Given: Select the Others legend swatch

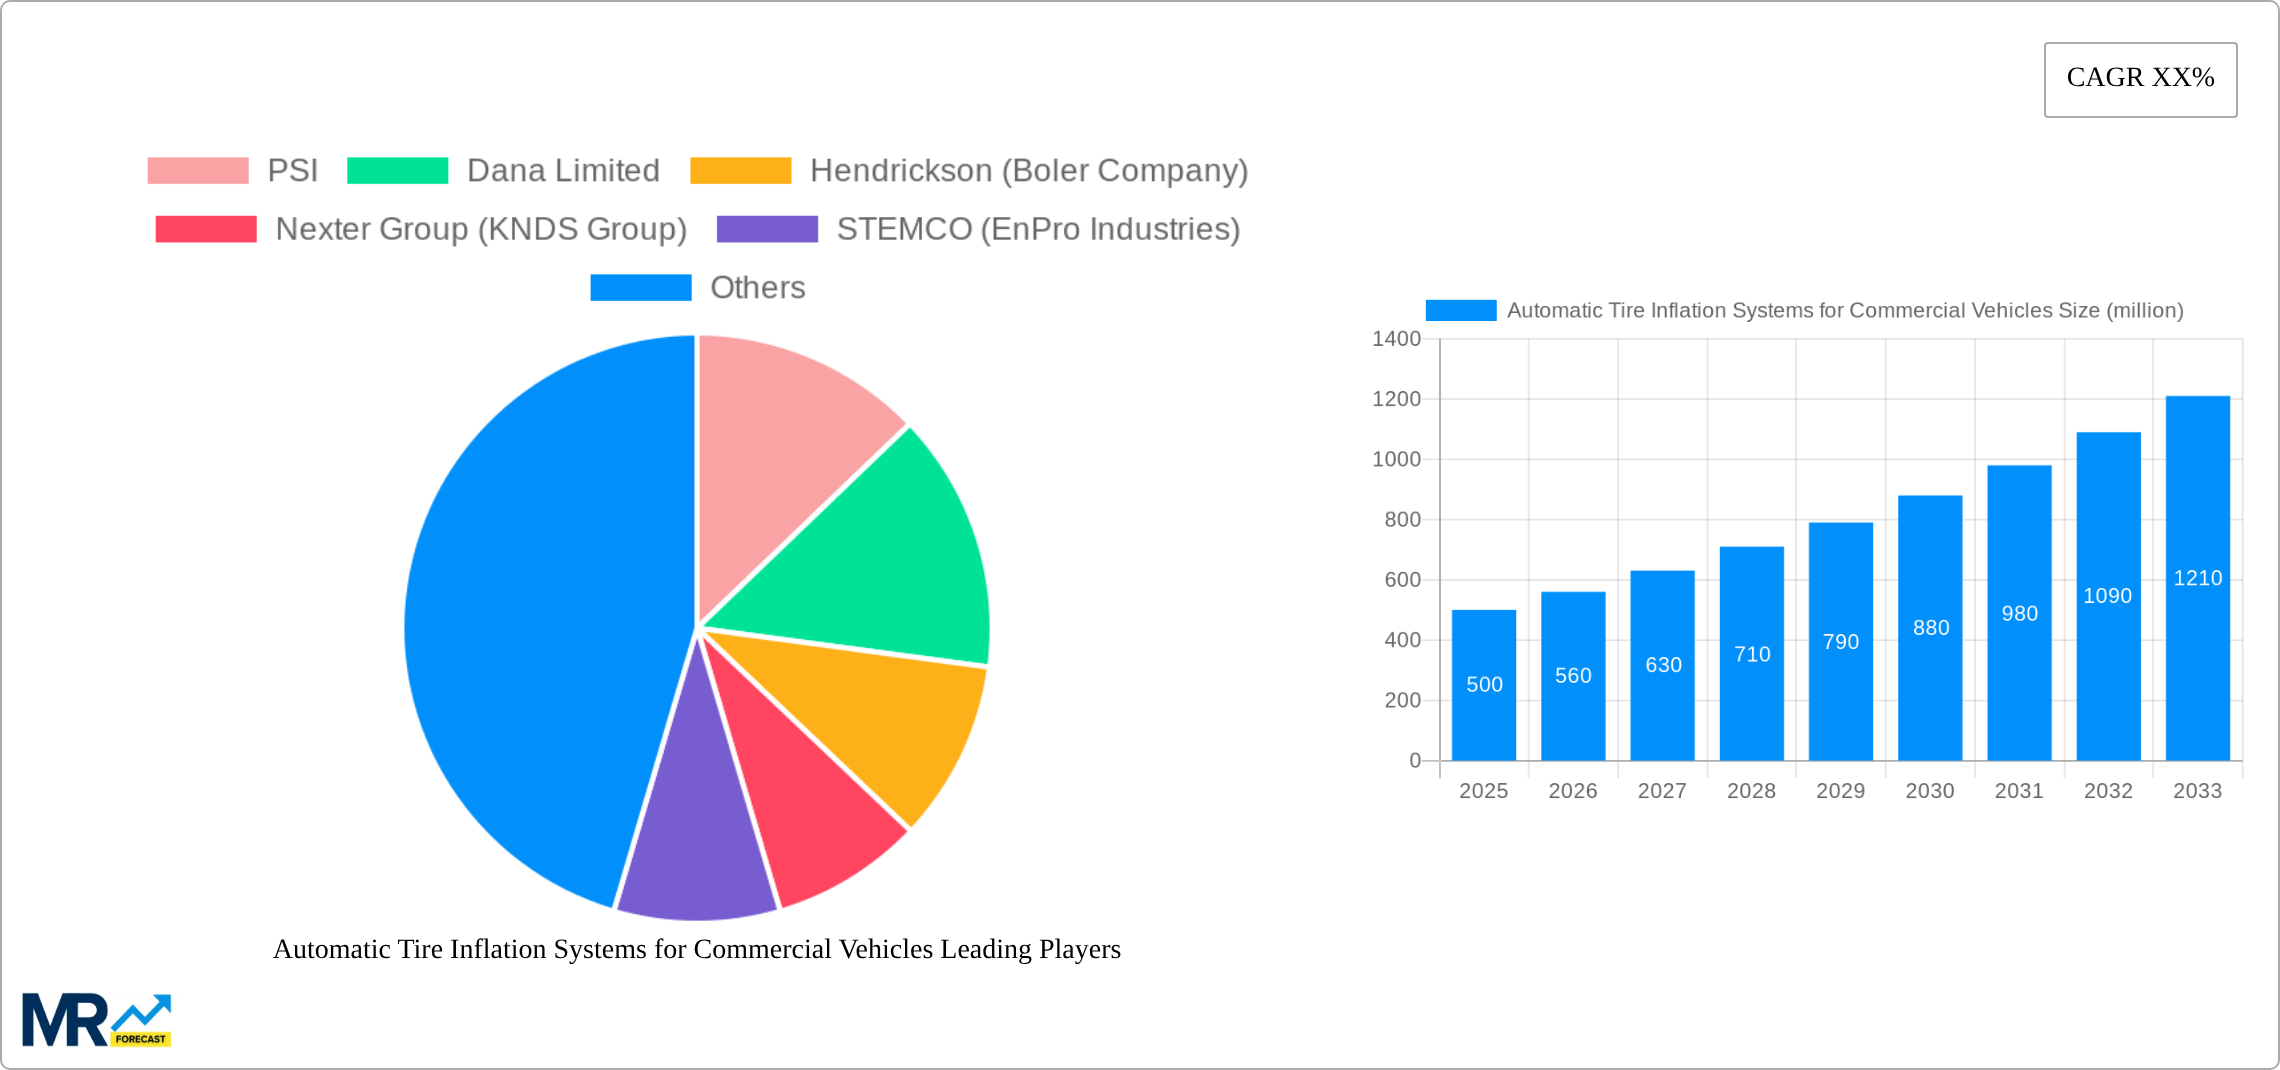Looking at the screenshot, I should click(x=641, y=288).
